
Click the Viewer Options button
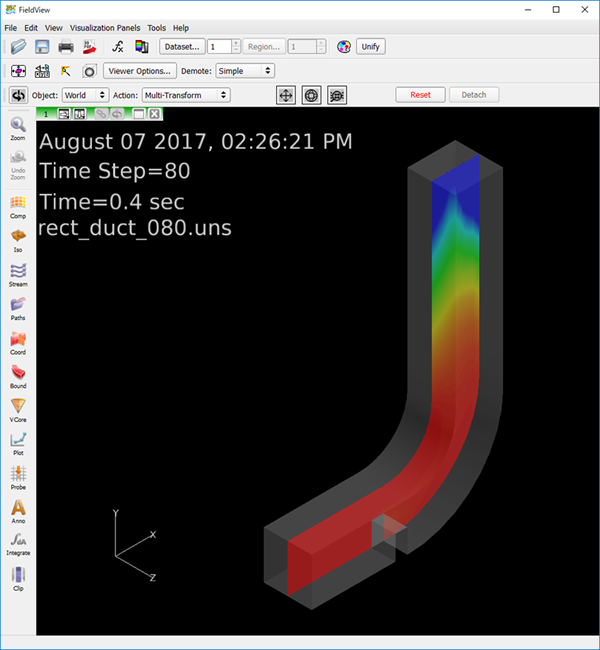pos(140,71)
